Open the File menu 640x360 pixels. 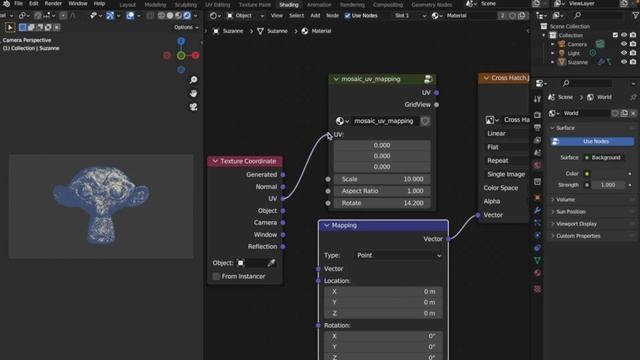18,4
